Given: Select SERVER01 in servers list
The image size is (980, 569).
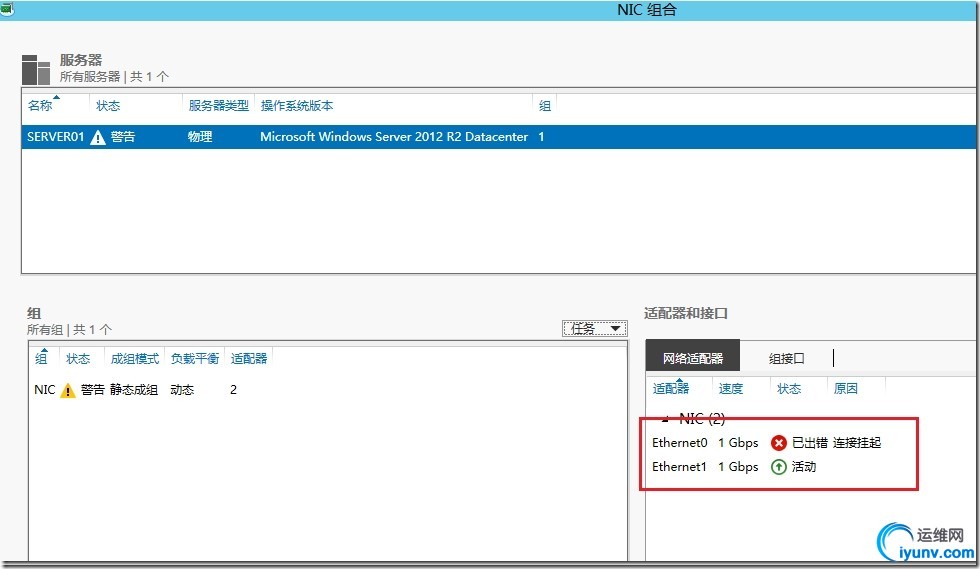Looking at the screenshot, I should (55, 137).
